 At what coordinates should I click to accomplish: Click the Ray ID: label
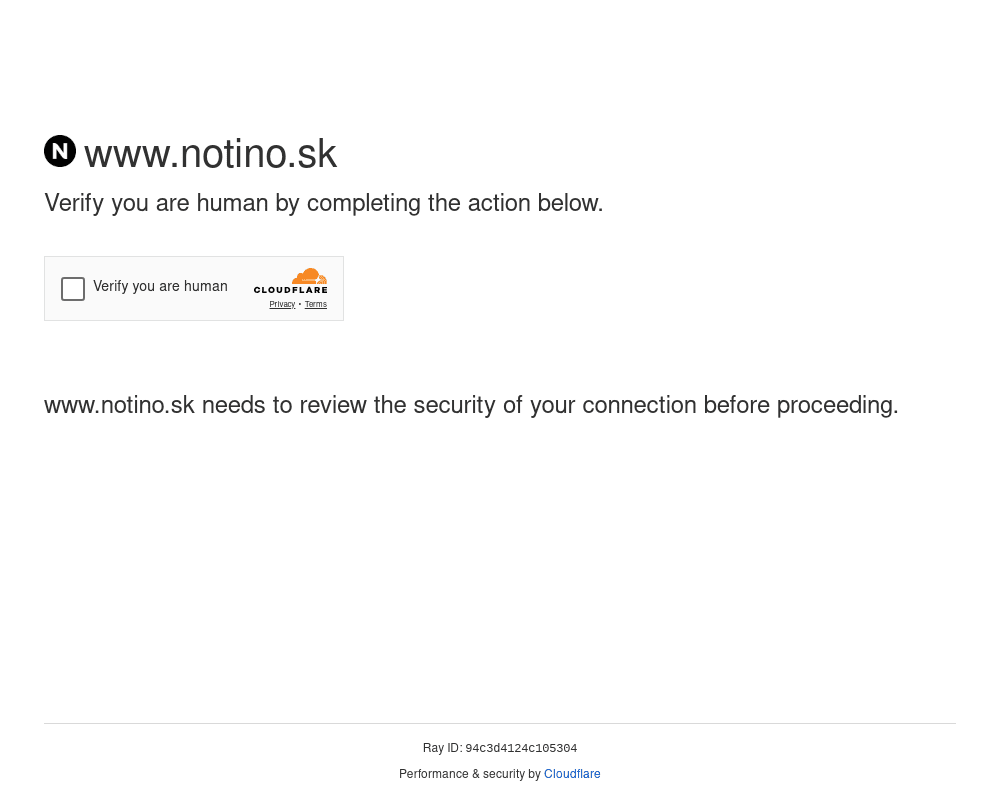[x=442, y=748]
